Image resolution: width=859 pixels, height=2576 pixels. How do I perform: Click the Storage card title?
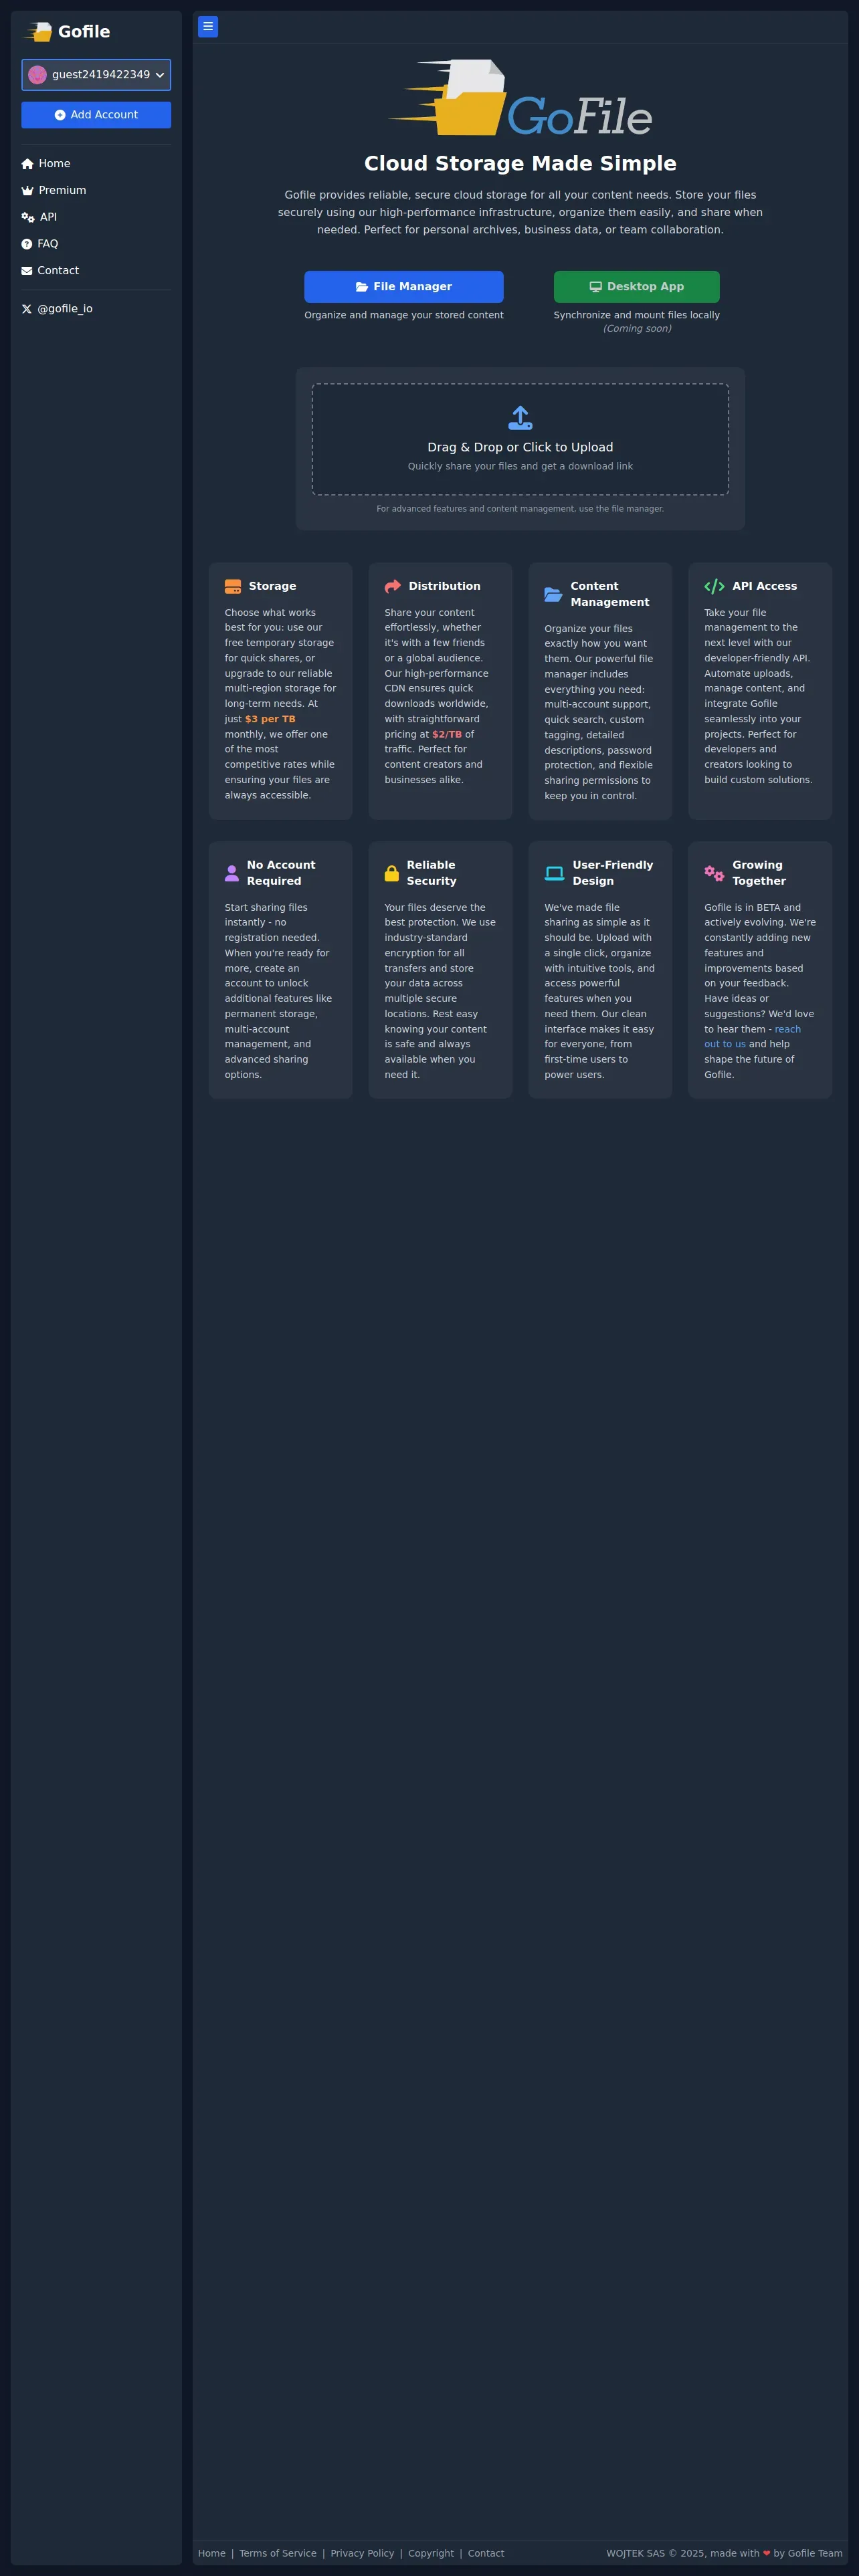272,587
